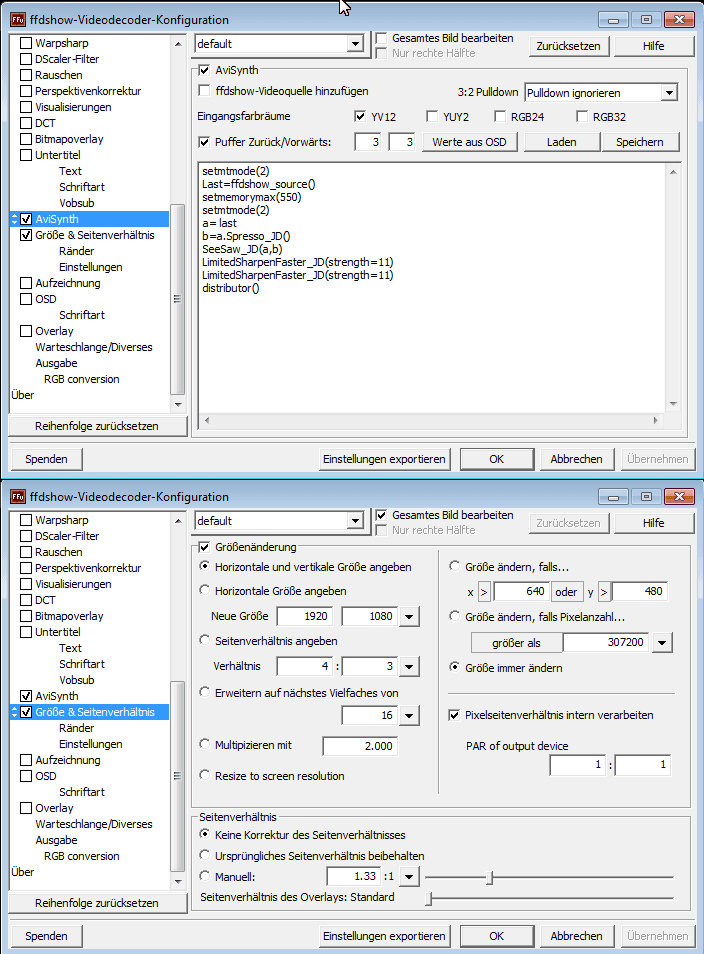Open 'RGB conversion' in lower window tree

pos(82,856)
